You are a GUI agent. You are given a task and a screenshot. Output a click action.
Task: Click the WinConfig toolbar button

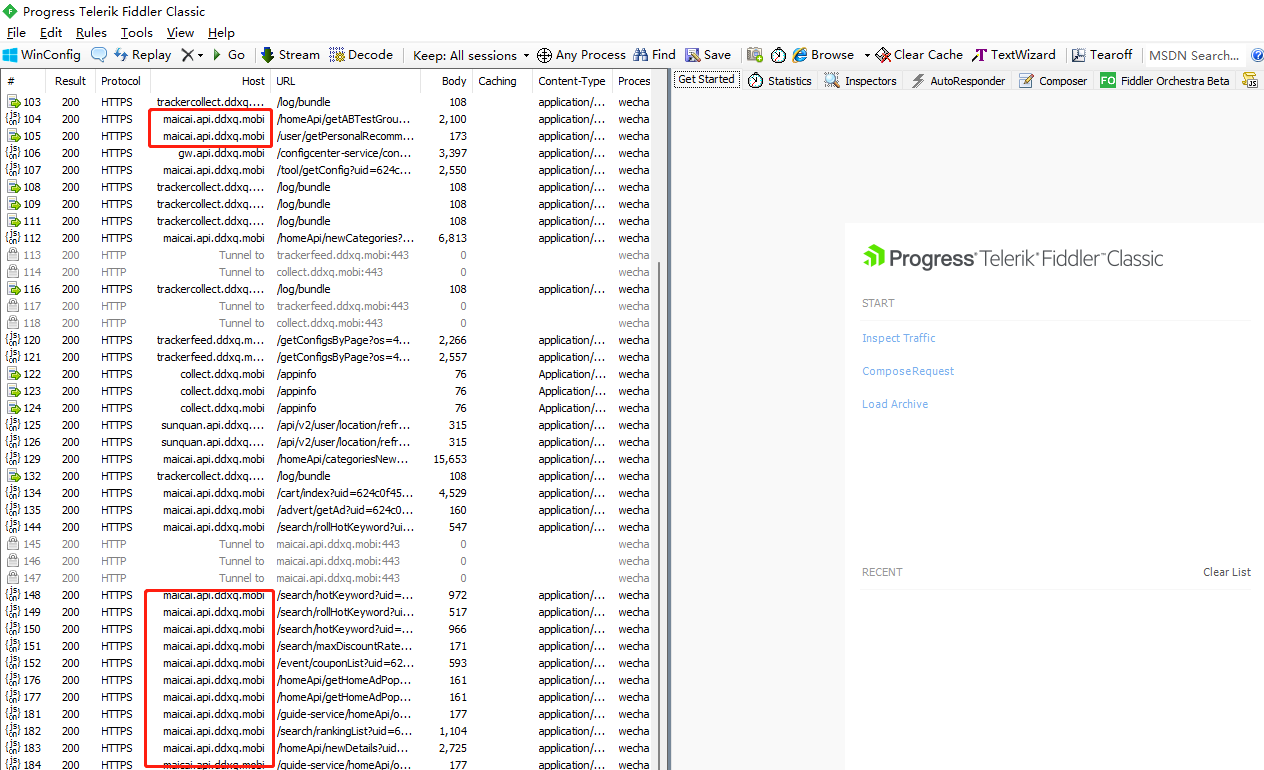[42, 55]
